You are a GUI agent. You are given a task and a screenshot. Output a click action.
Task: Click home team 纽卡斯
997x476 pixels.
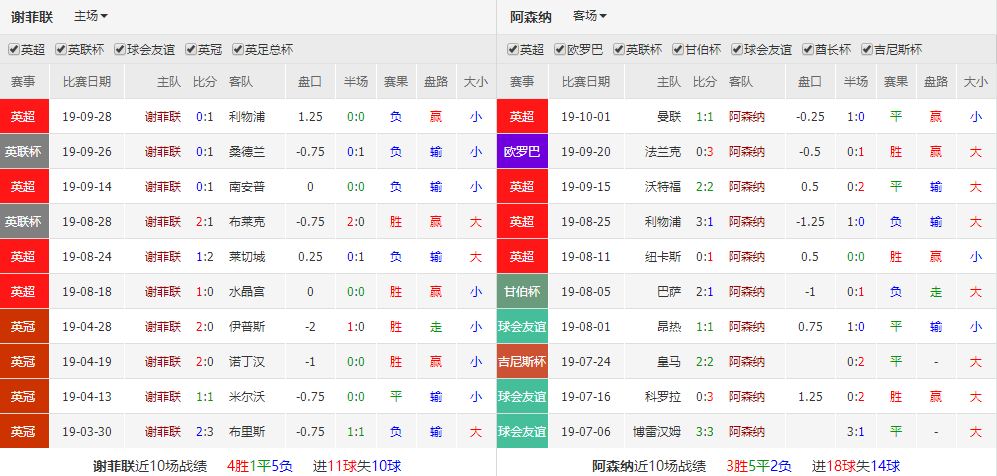(x=663, y=257)
